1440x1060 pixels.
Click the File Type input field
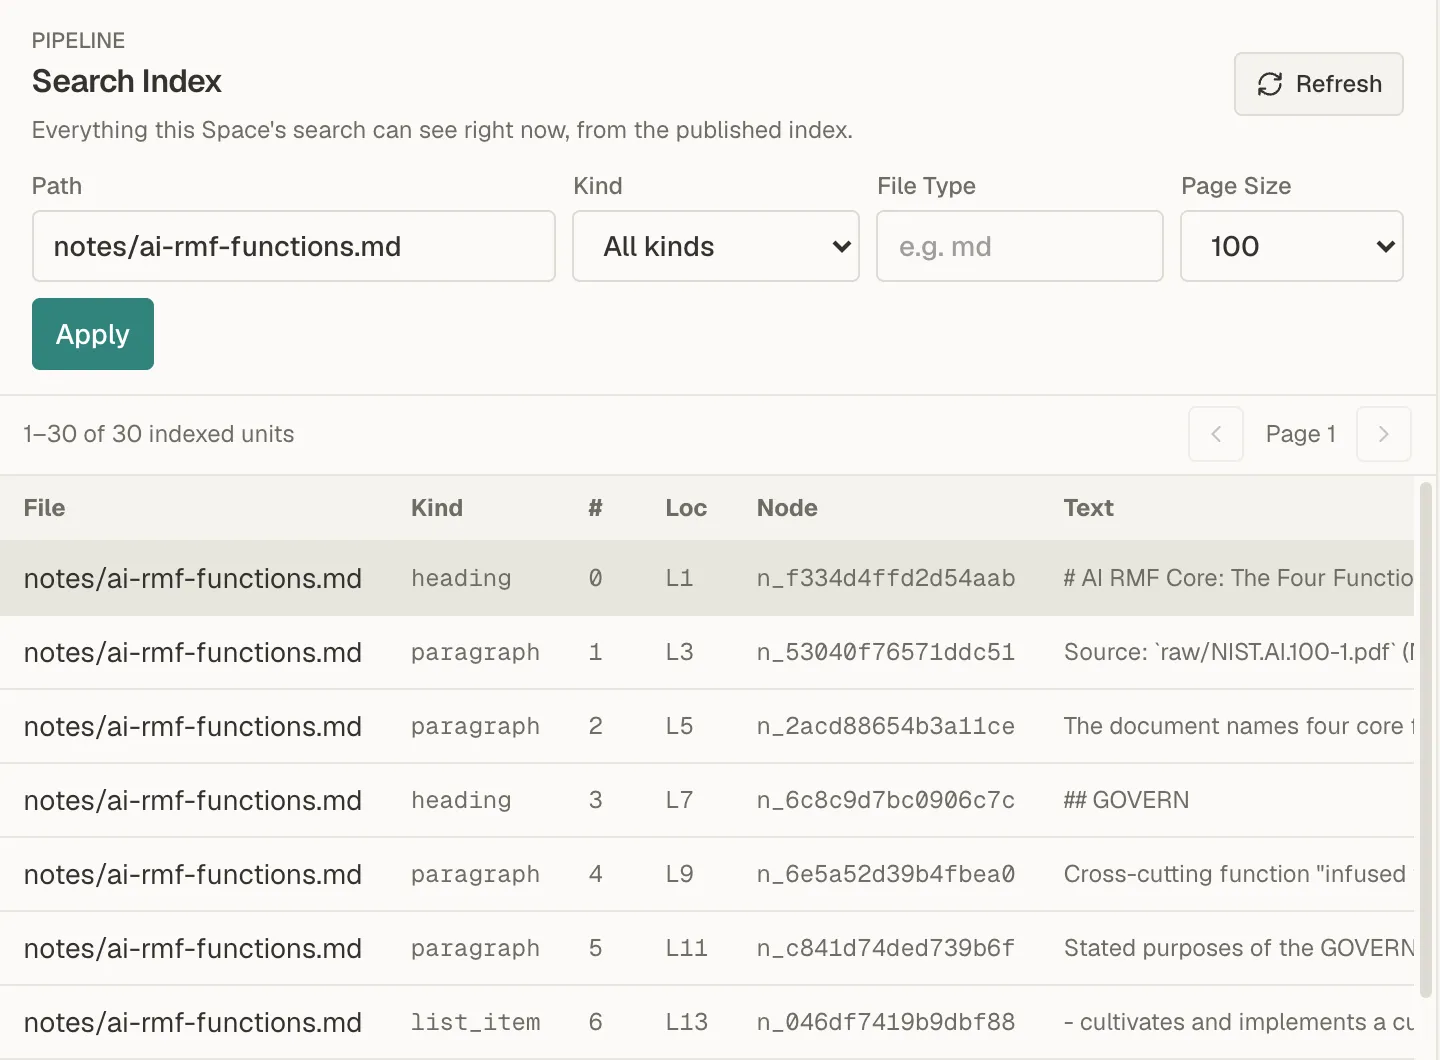tap(1020, 246)
